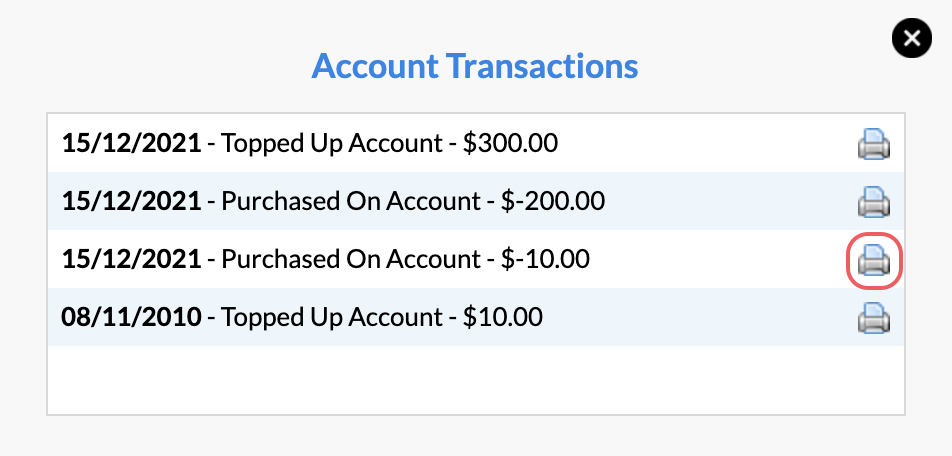Click the date on the $-10.00 row

click(x=131, y=259)
